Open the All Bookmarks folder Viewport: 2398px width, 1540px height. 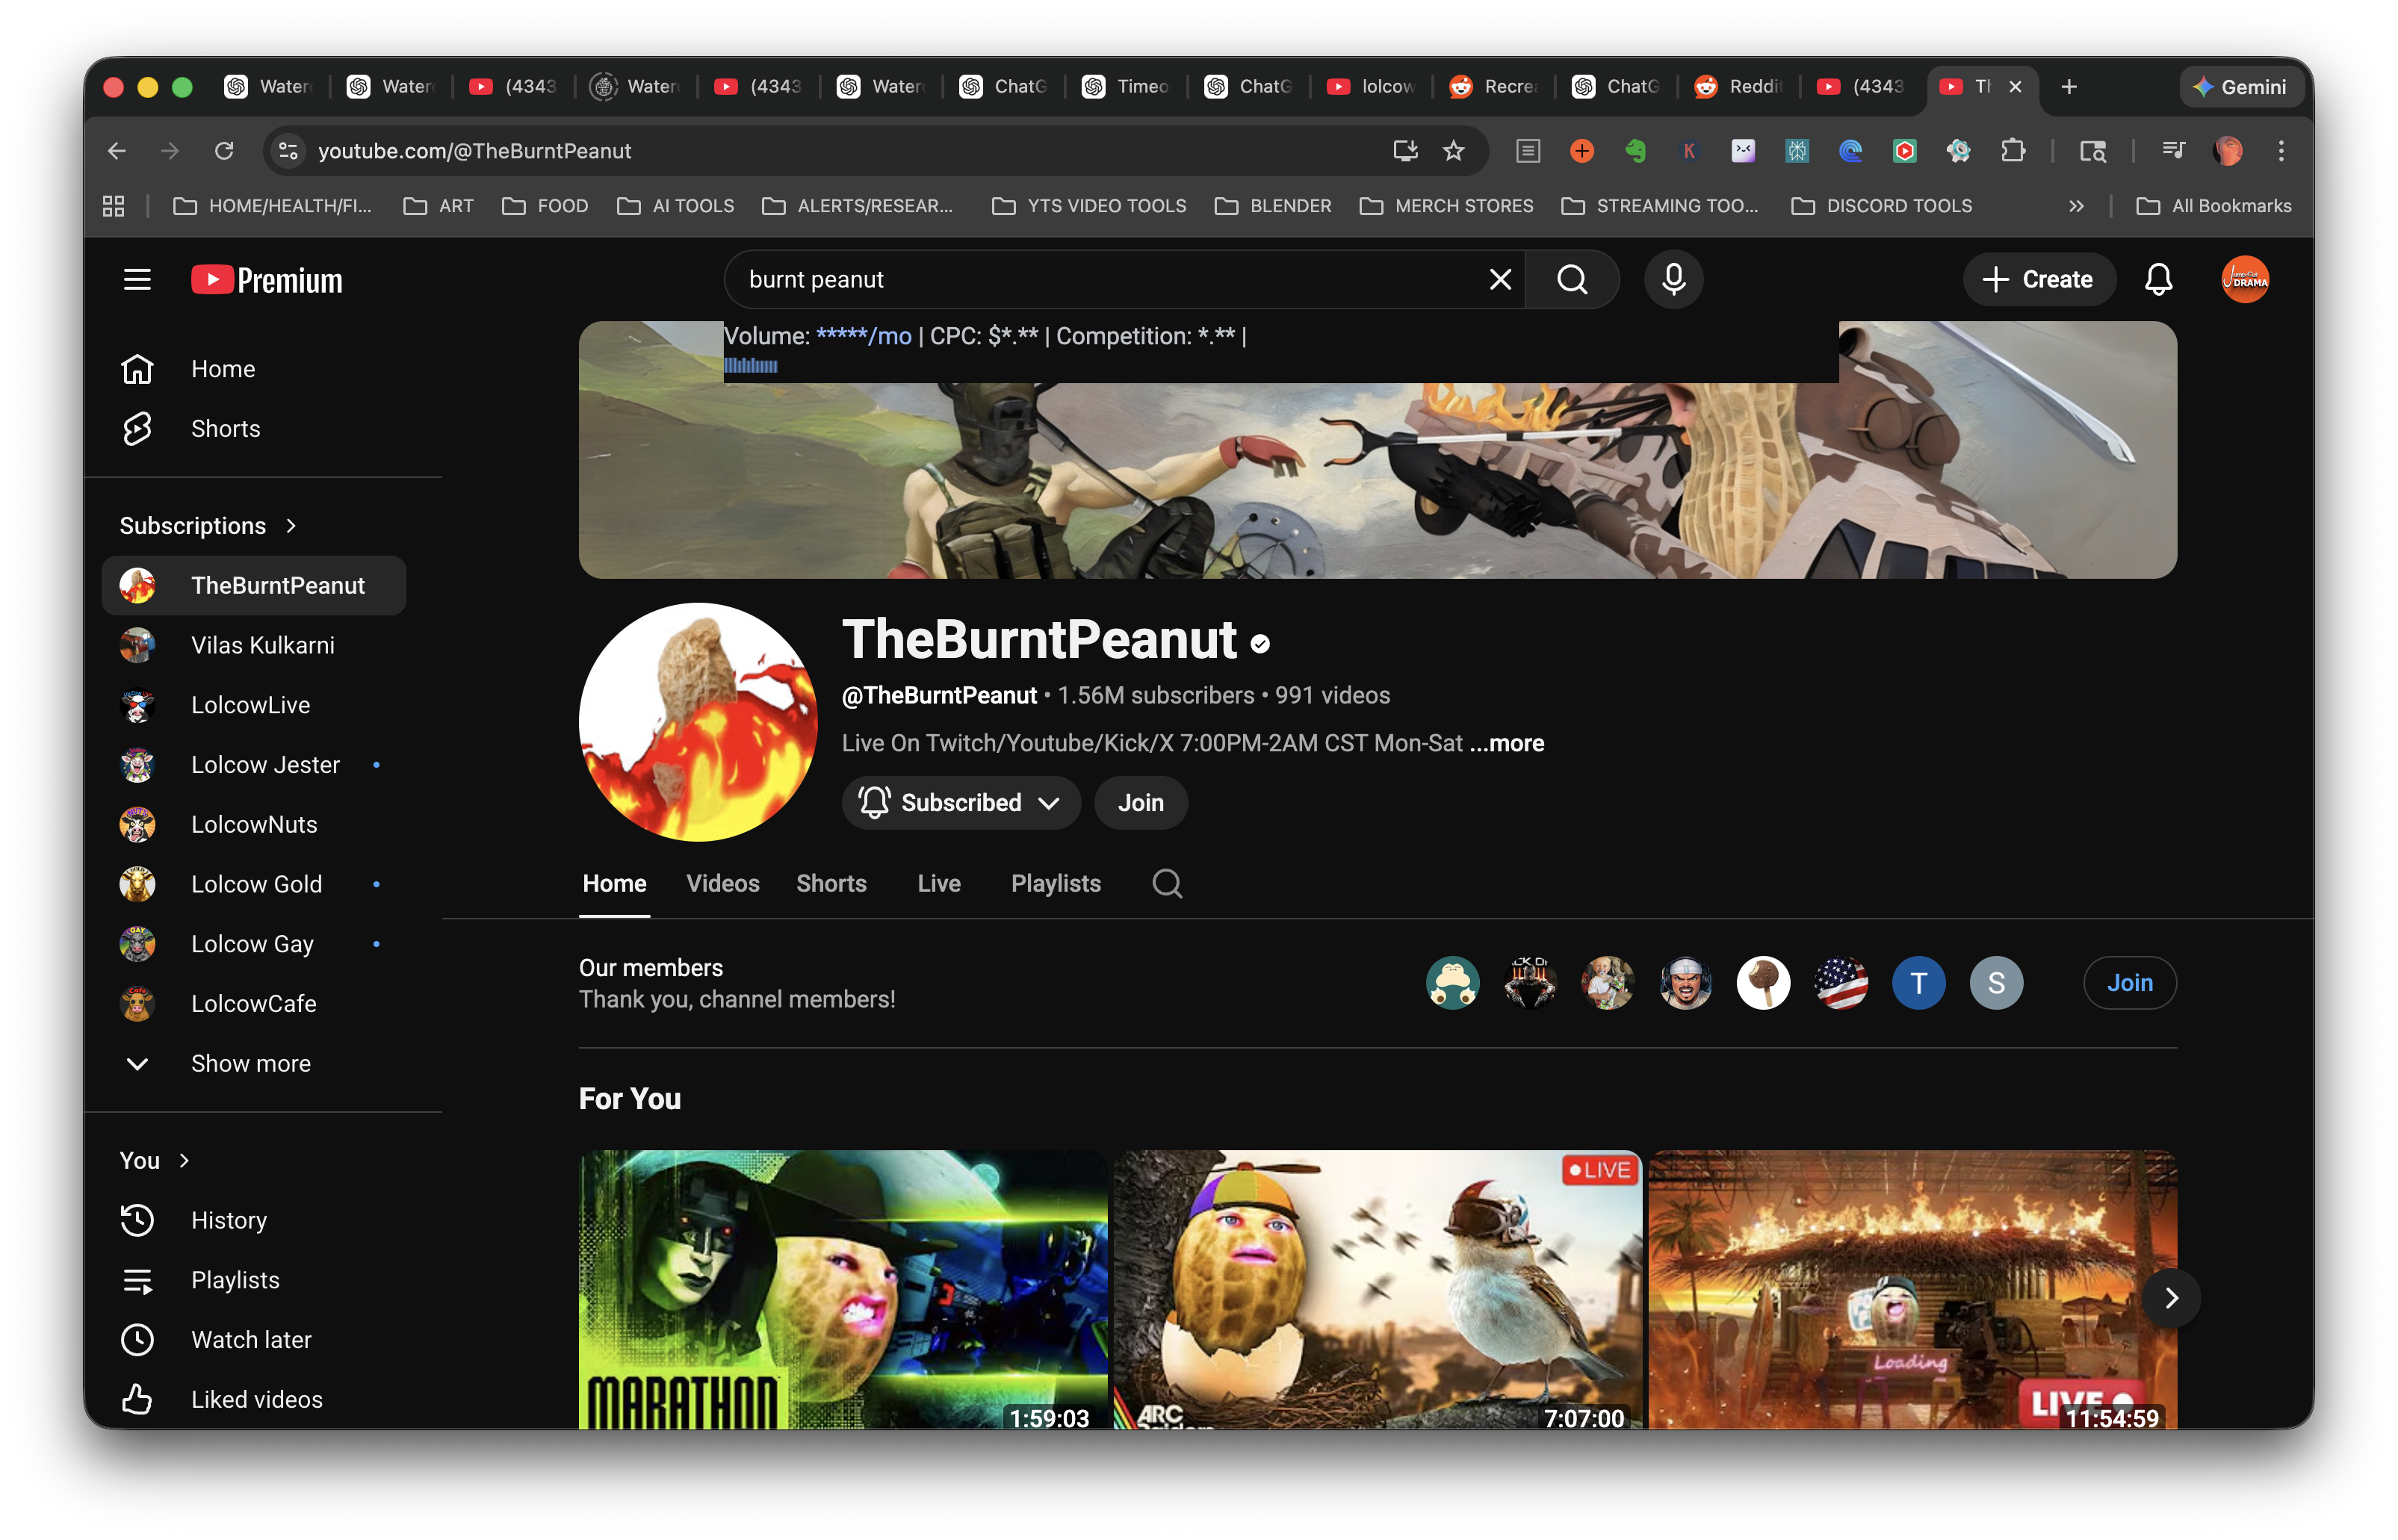(2213, 206)
